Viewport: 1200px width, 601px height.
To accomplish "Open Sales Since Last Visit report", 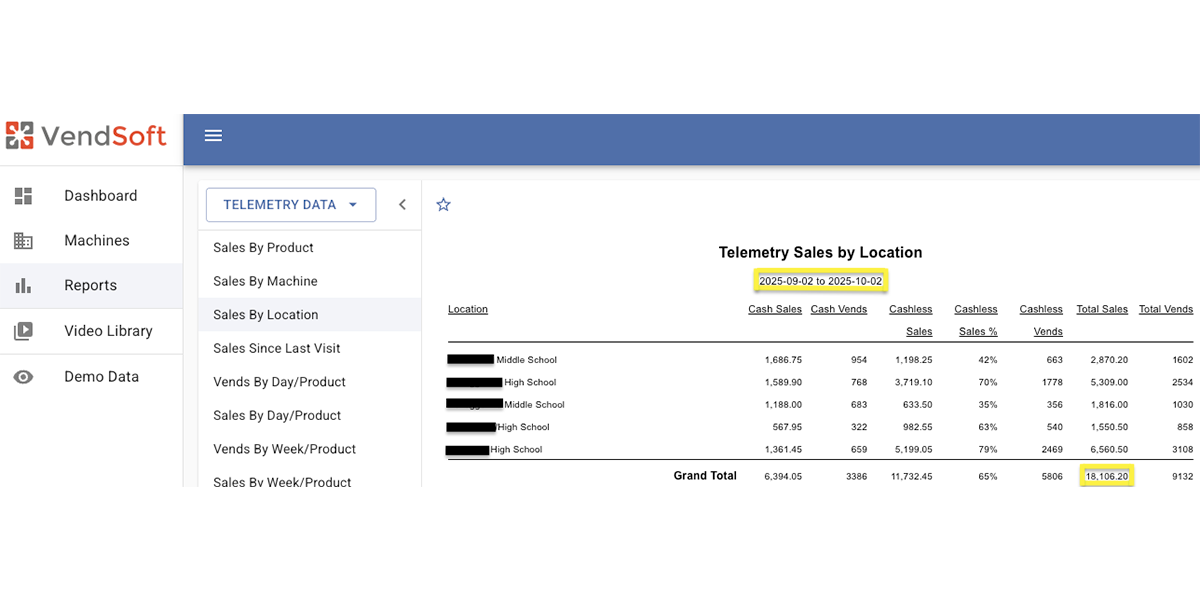I will click(x=276, y=349).
